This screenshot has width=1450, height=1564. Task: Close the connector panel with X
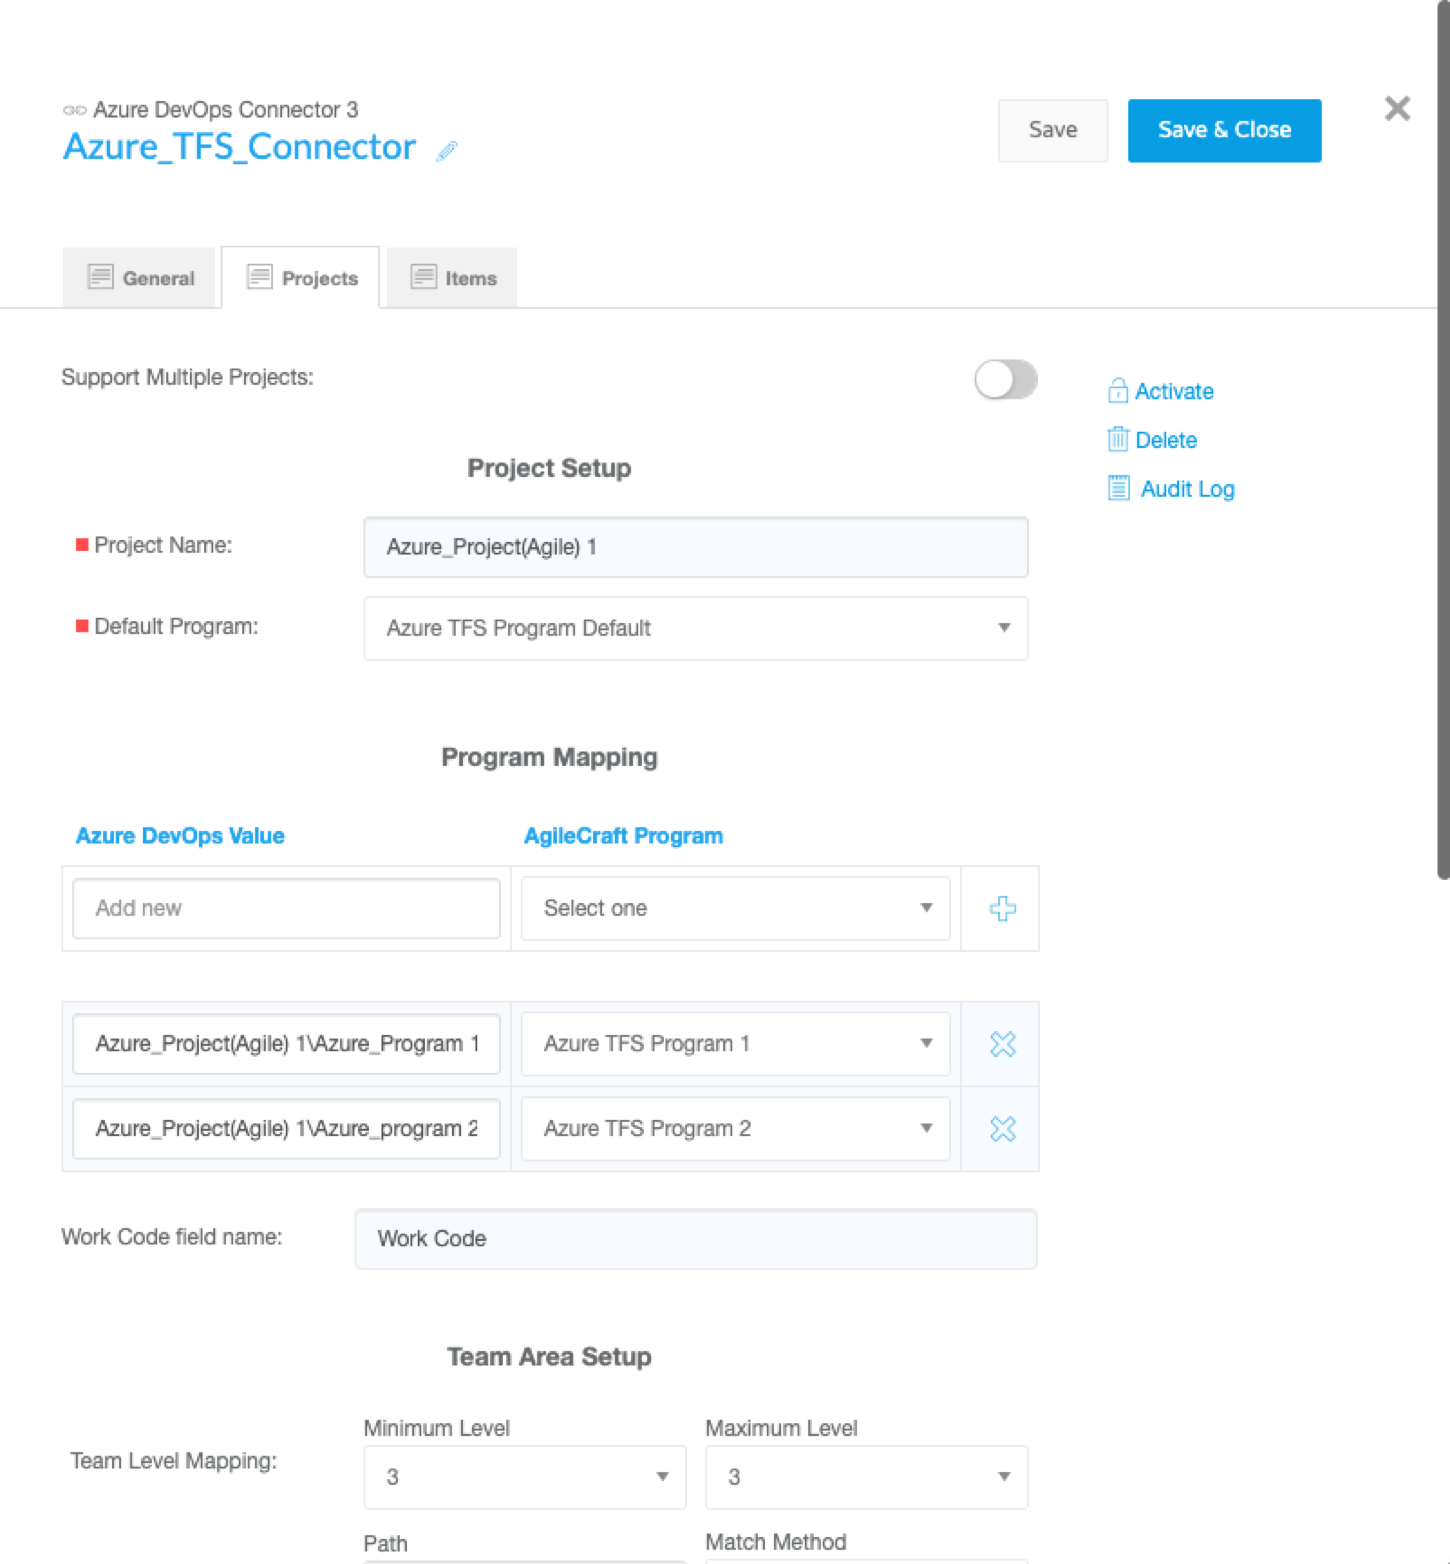[x=1397, y=109]
